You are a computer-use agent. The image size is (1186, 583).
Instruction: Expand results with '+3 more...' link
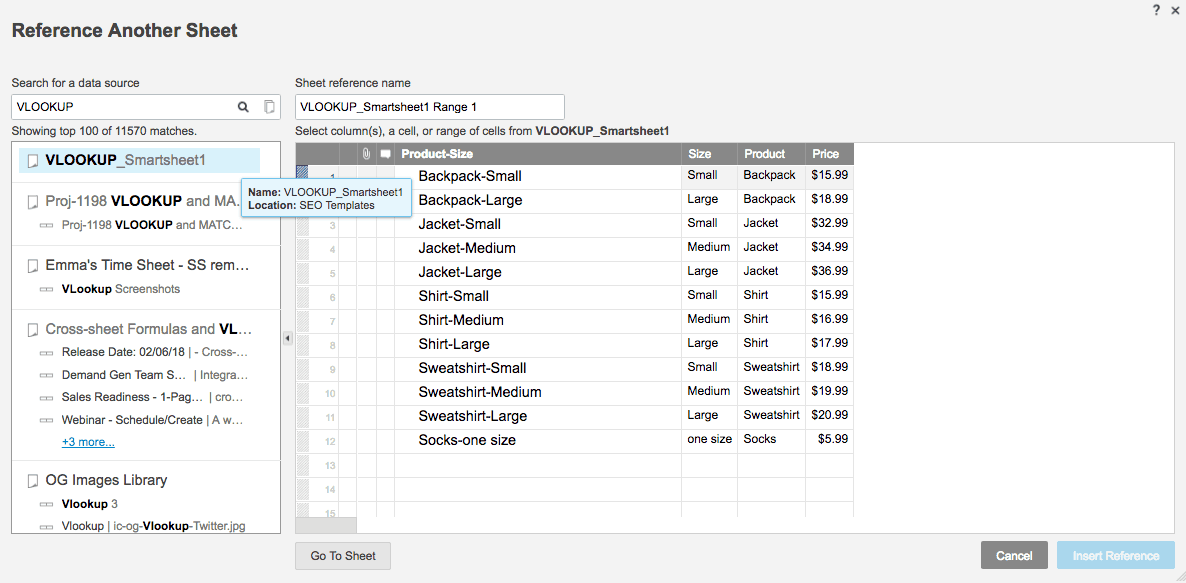click(88, 442)
